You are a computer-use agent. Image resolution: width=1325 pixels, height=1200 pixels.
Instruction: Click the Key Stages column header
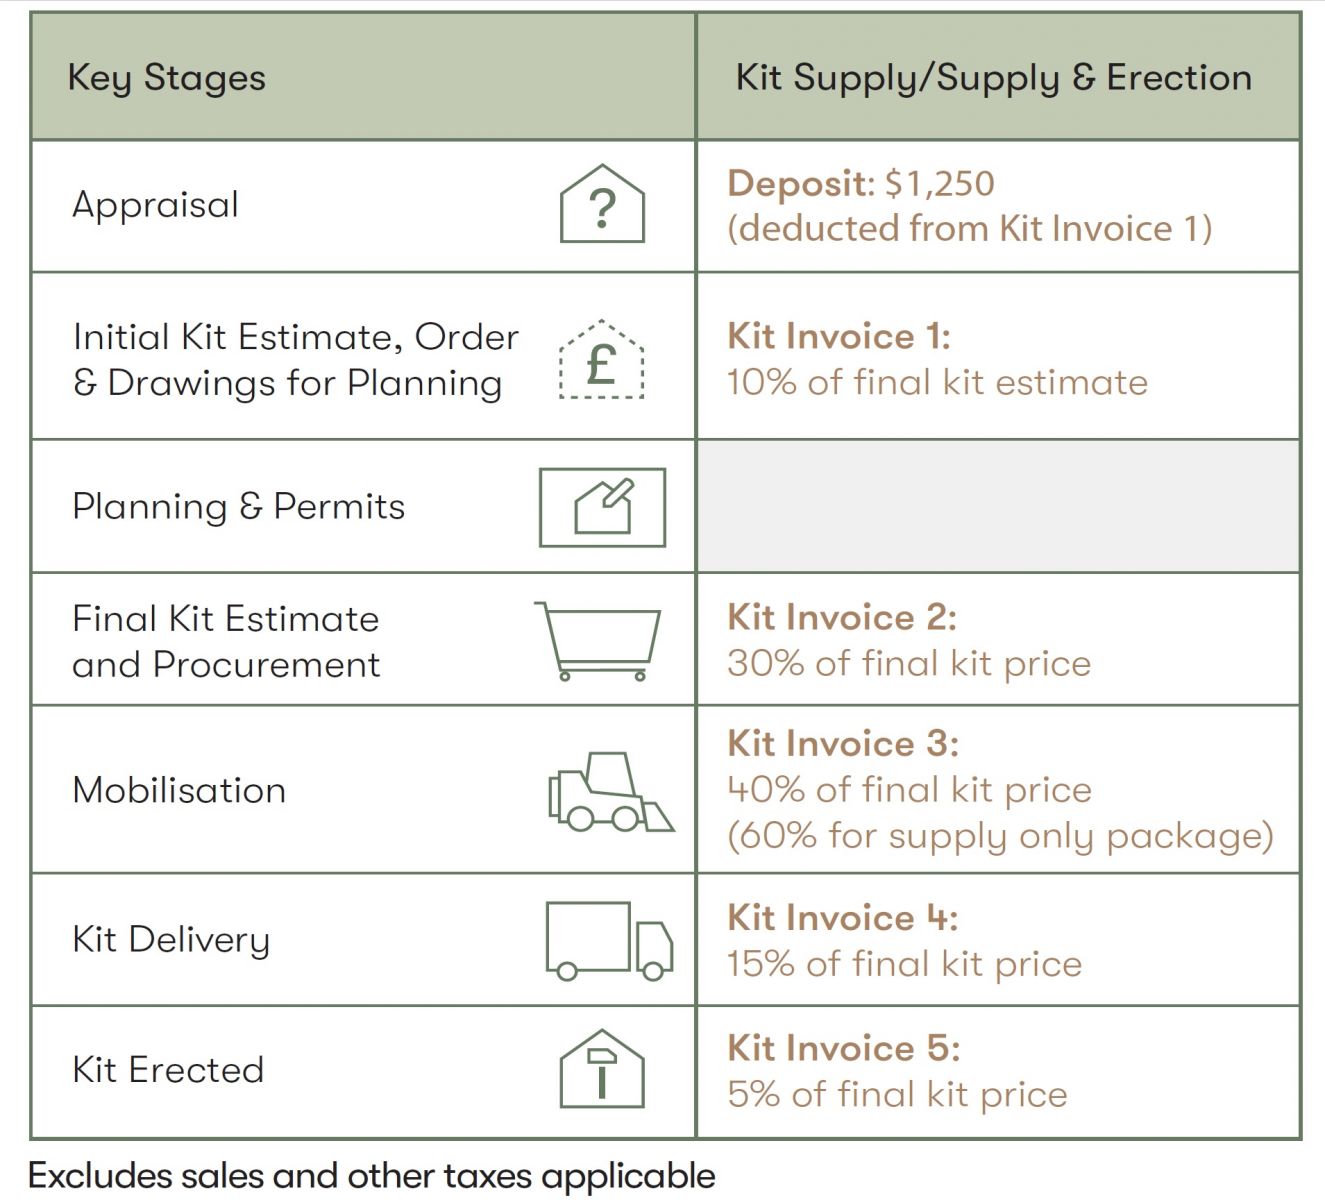tap(166, 78)
